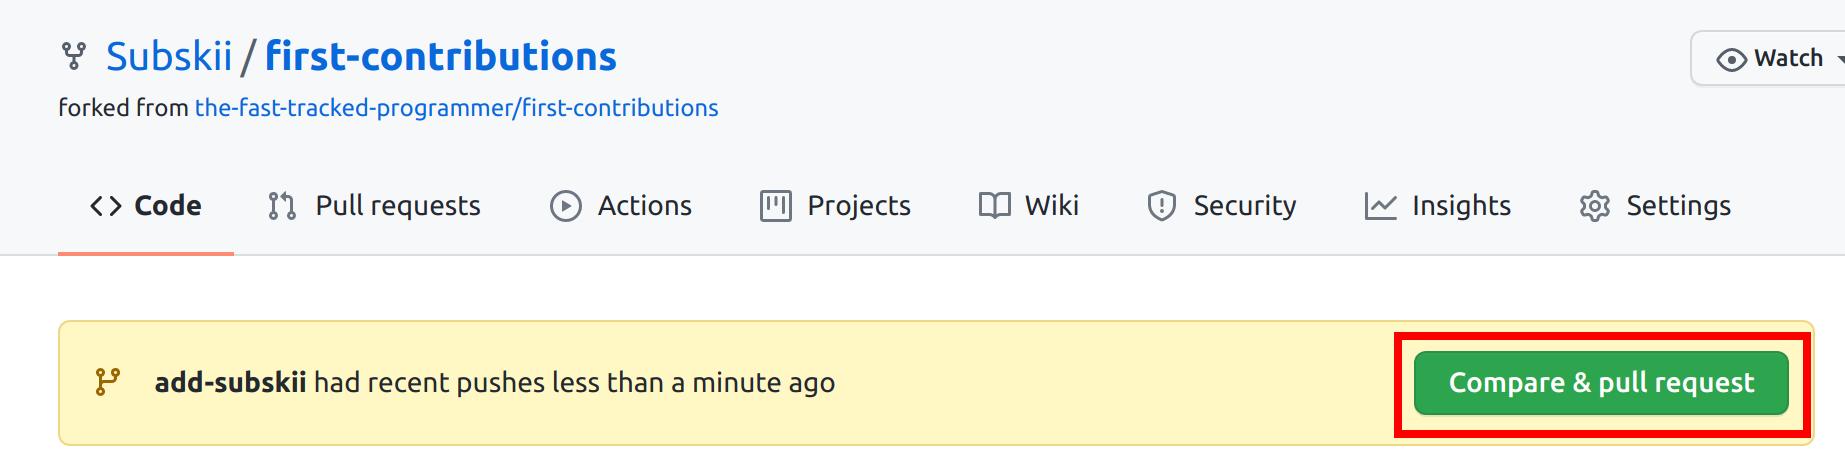Open the Subskii owner profile link
The height and width of the screenshot is (465, 1845).
coord(169,57)
